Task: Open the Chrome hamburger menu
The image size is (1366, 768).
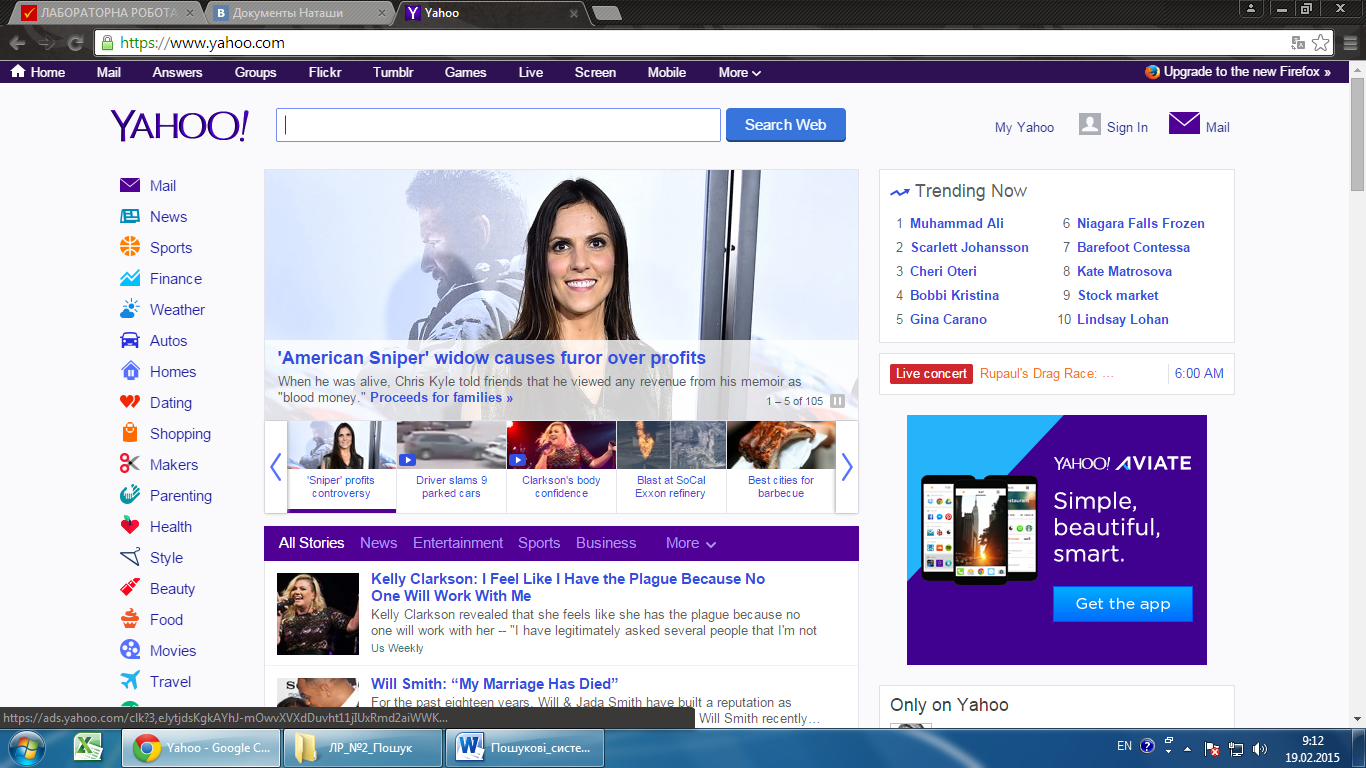Action: pyautogui.click(x=1350, y=43)
